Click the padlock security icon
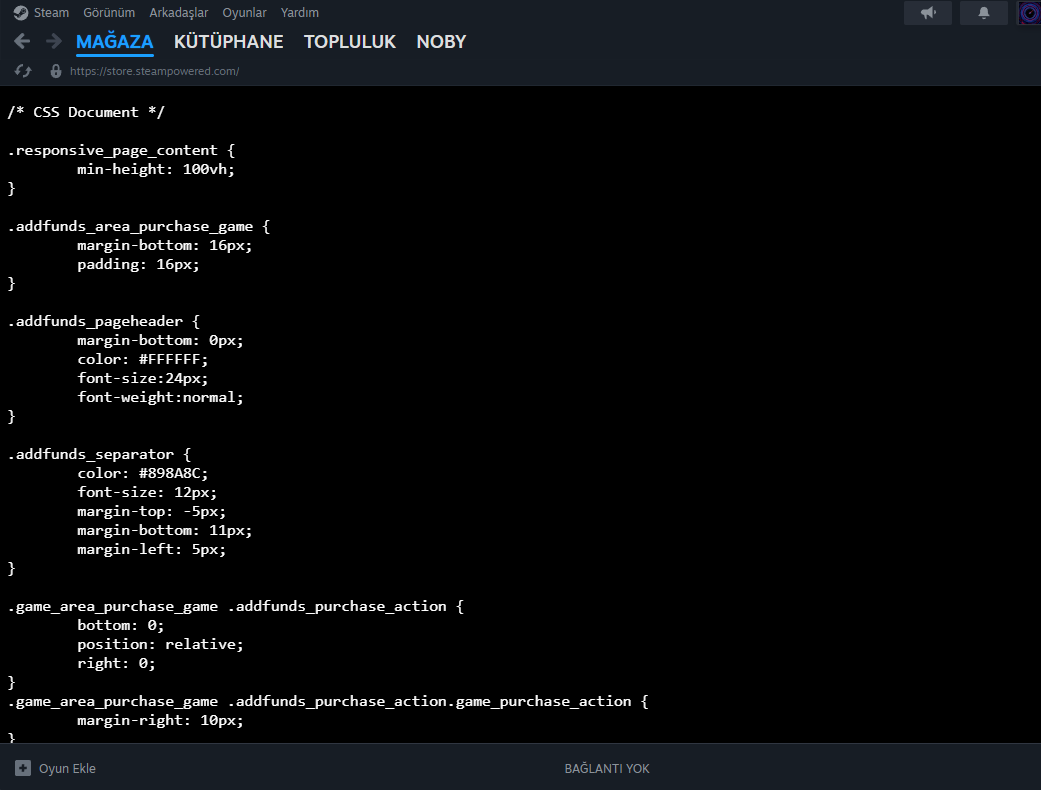1041x790 pixels. 56,71
